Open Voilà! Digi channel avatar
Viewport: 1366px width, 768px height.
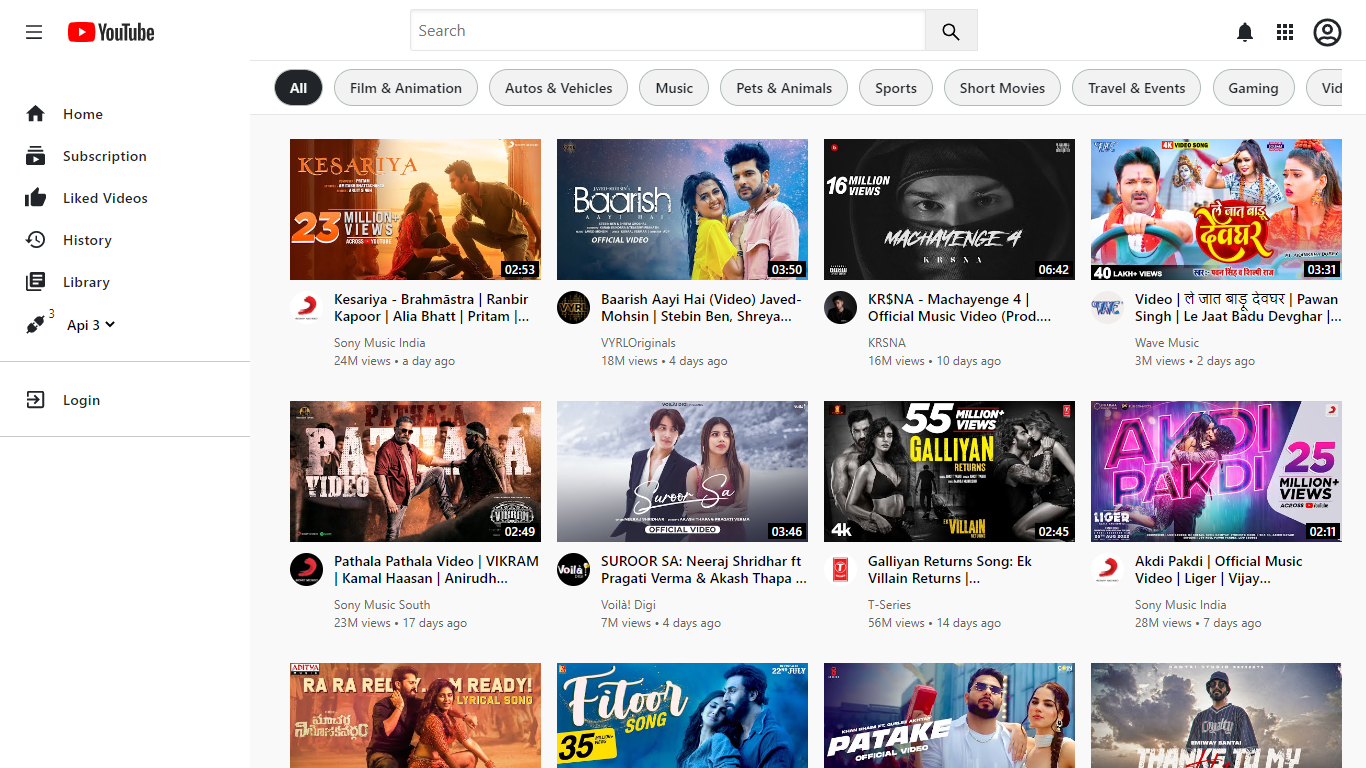click(573, 570)
